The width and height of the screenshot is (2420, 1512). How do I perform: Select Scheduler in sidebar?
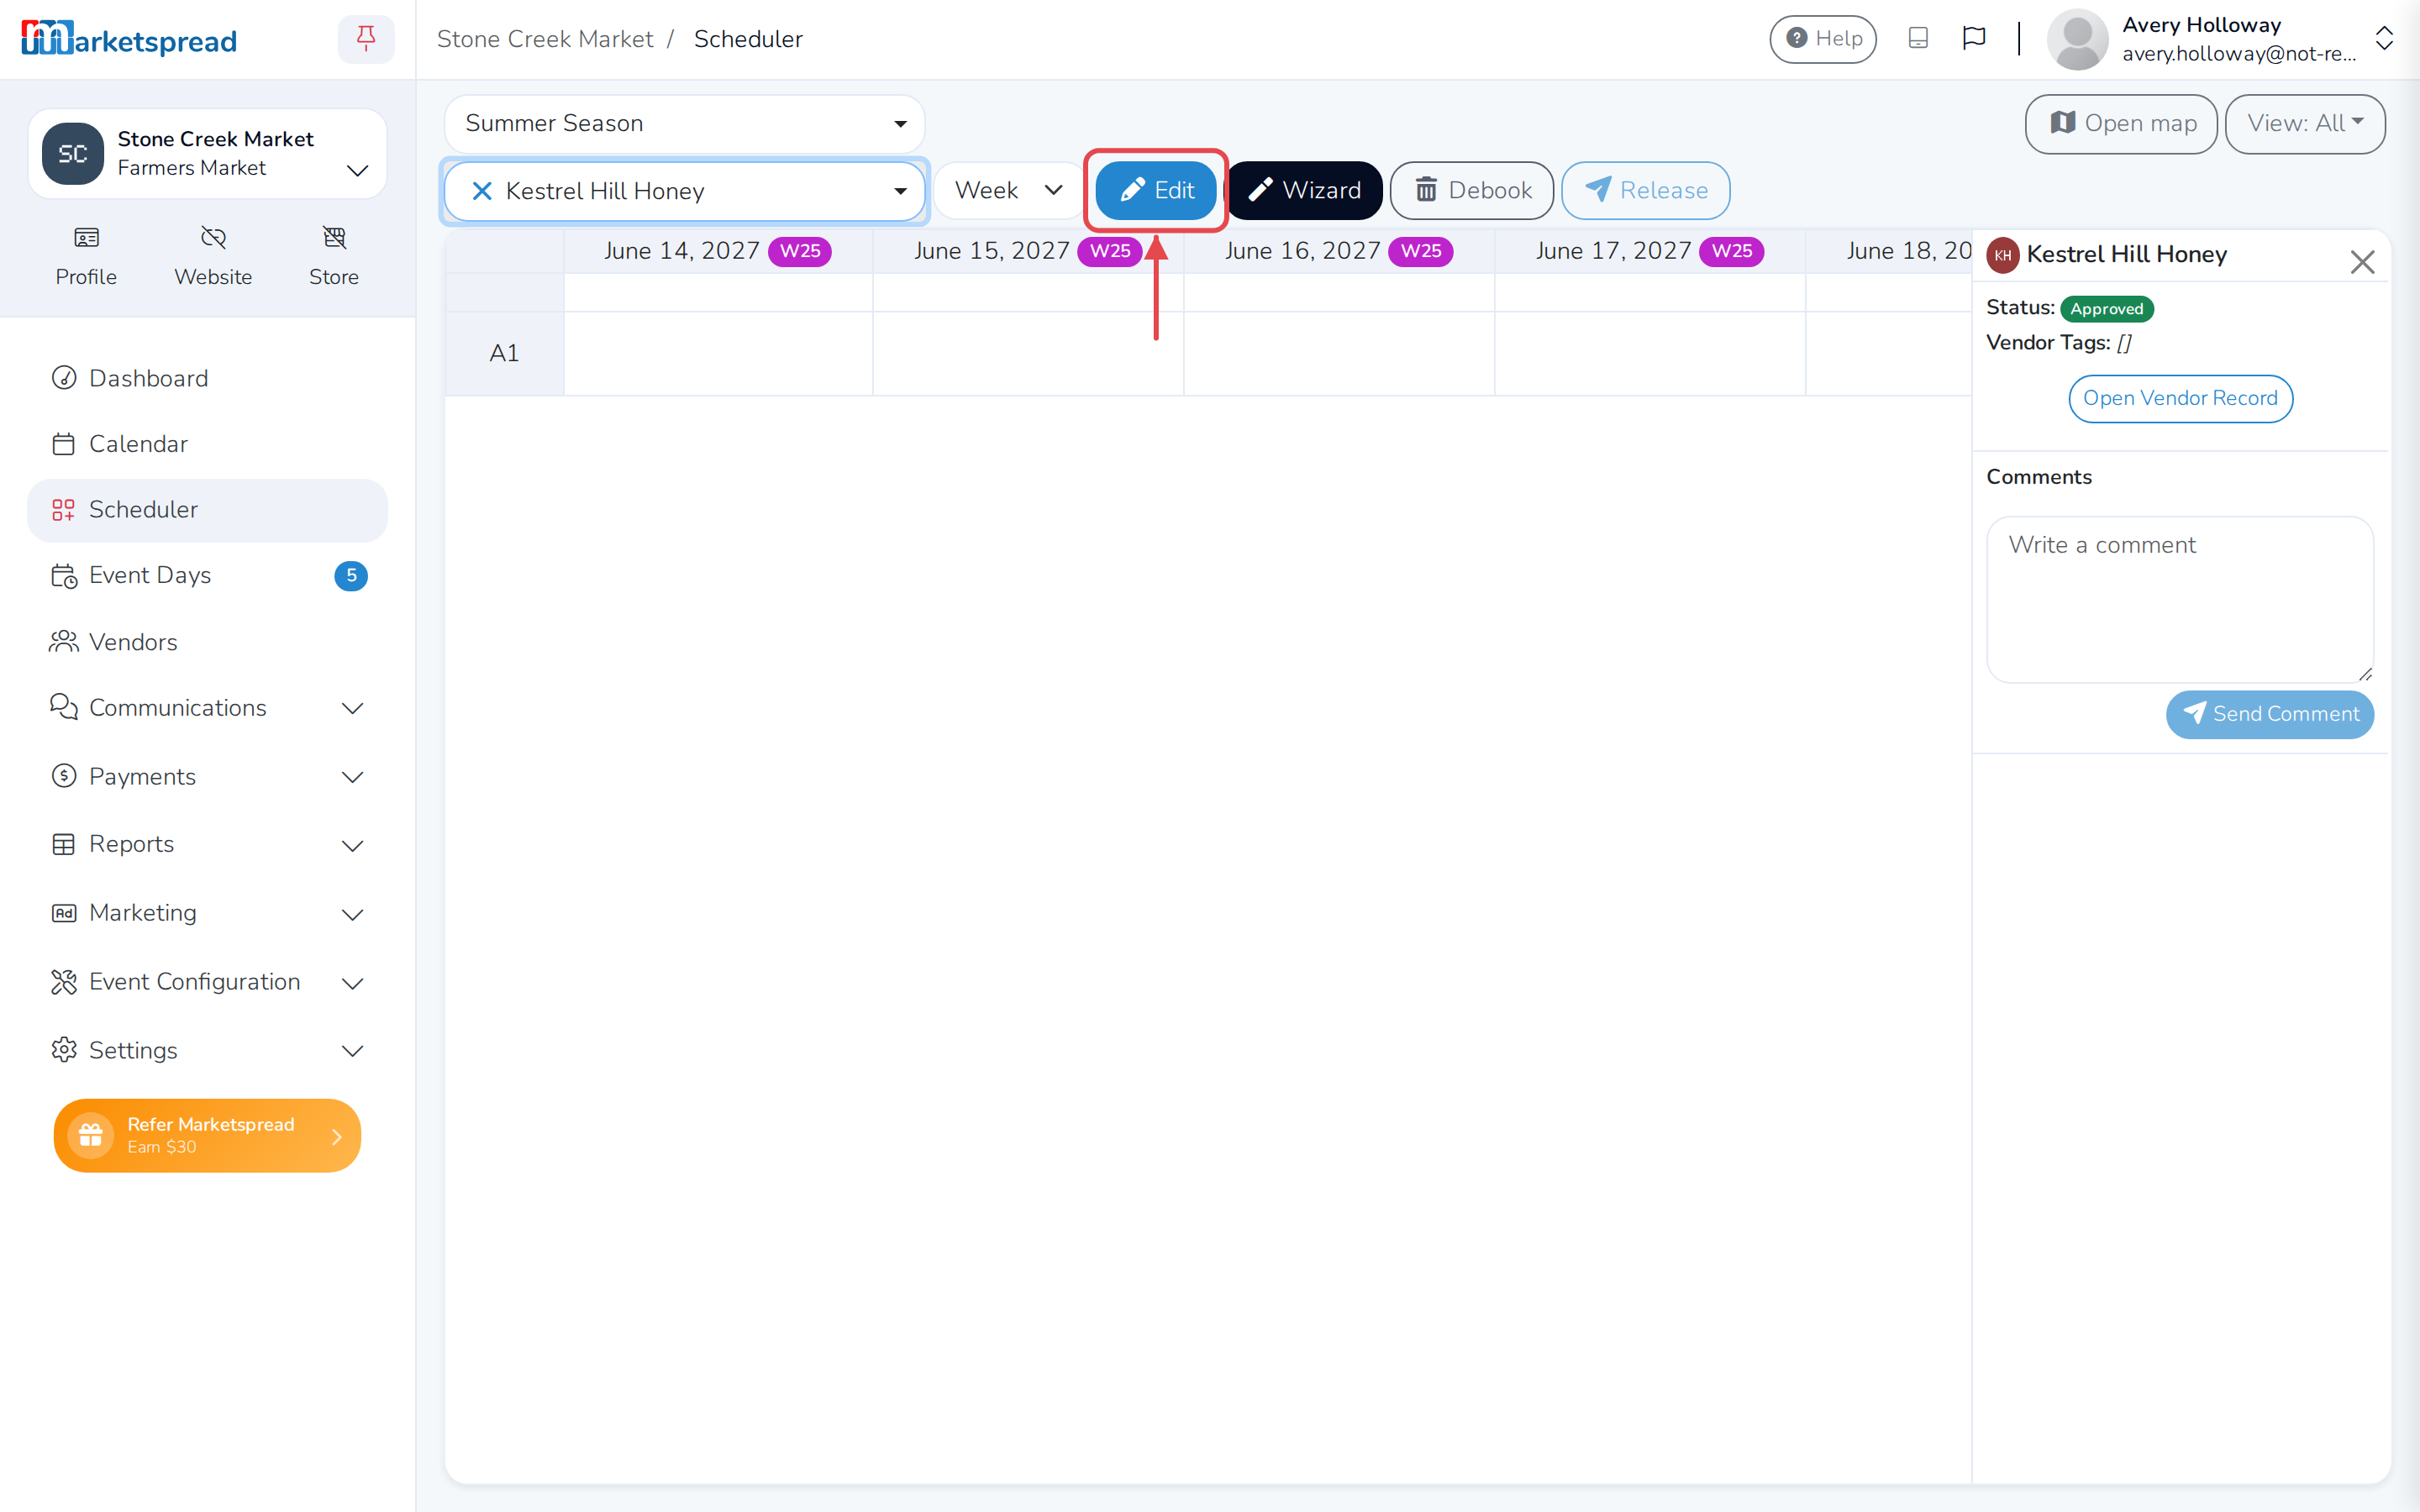click(207, 510)
